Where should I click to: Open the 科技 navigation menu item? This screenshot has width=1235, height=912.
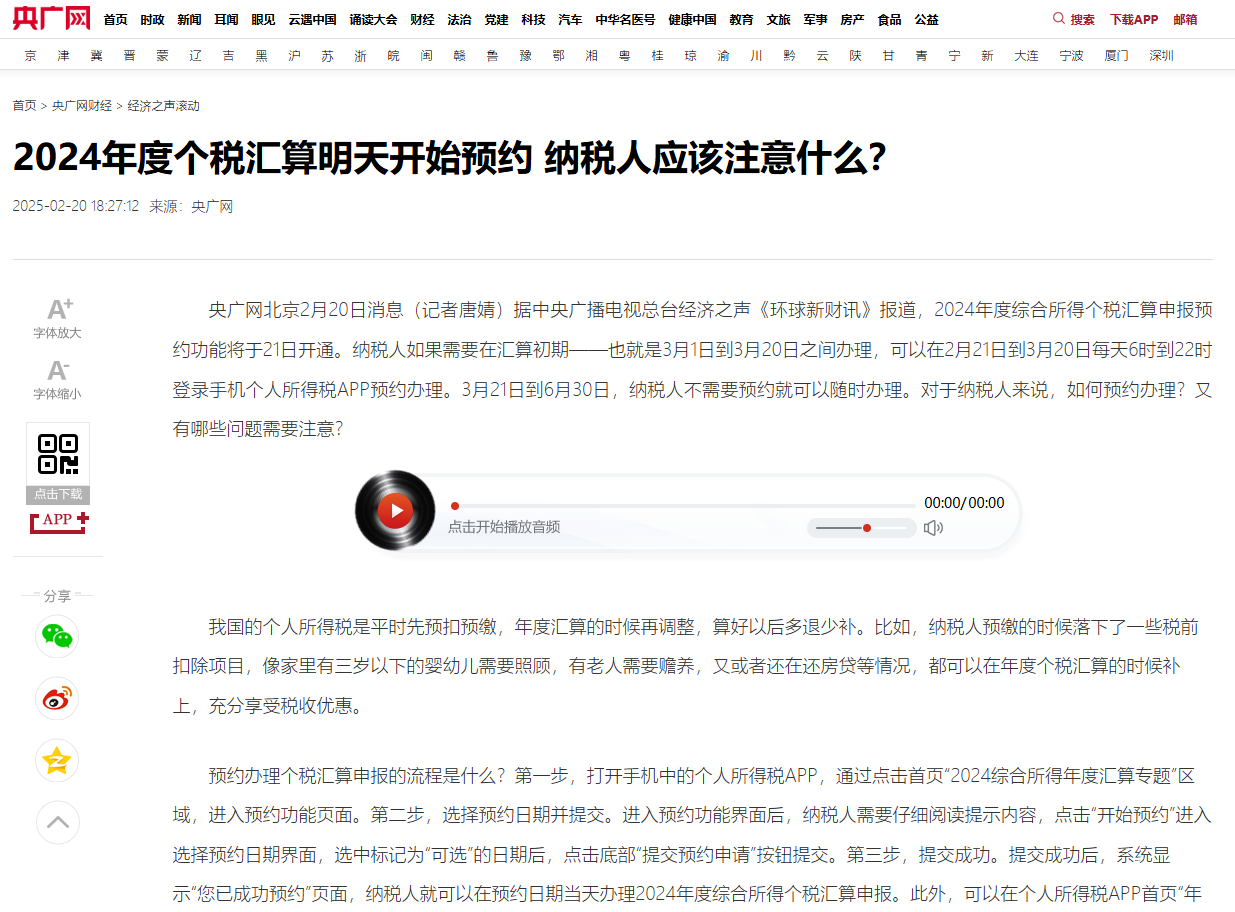click(x=533, y=20)
